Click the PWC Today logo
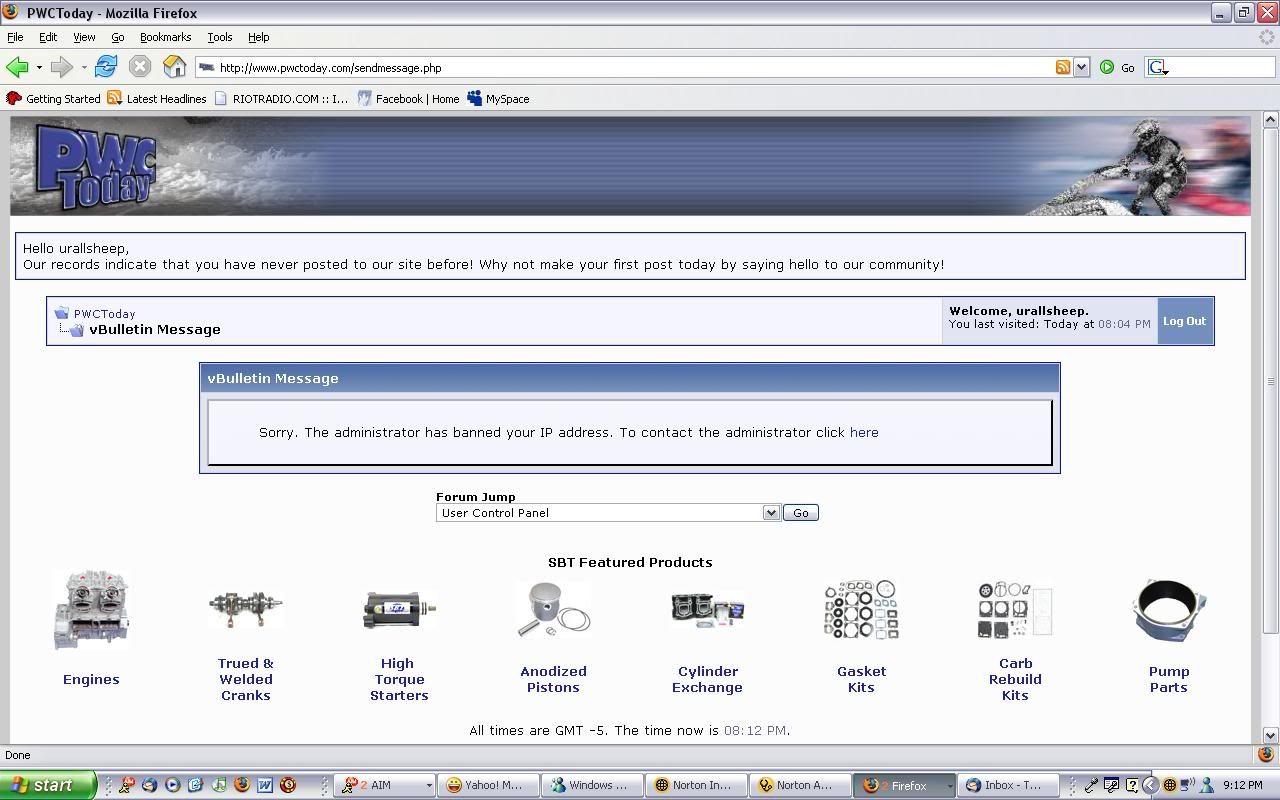The height and width of the screenshot is (800, 1280). click(x=96, y=166)
